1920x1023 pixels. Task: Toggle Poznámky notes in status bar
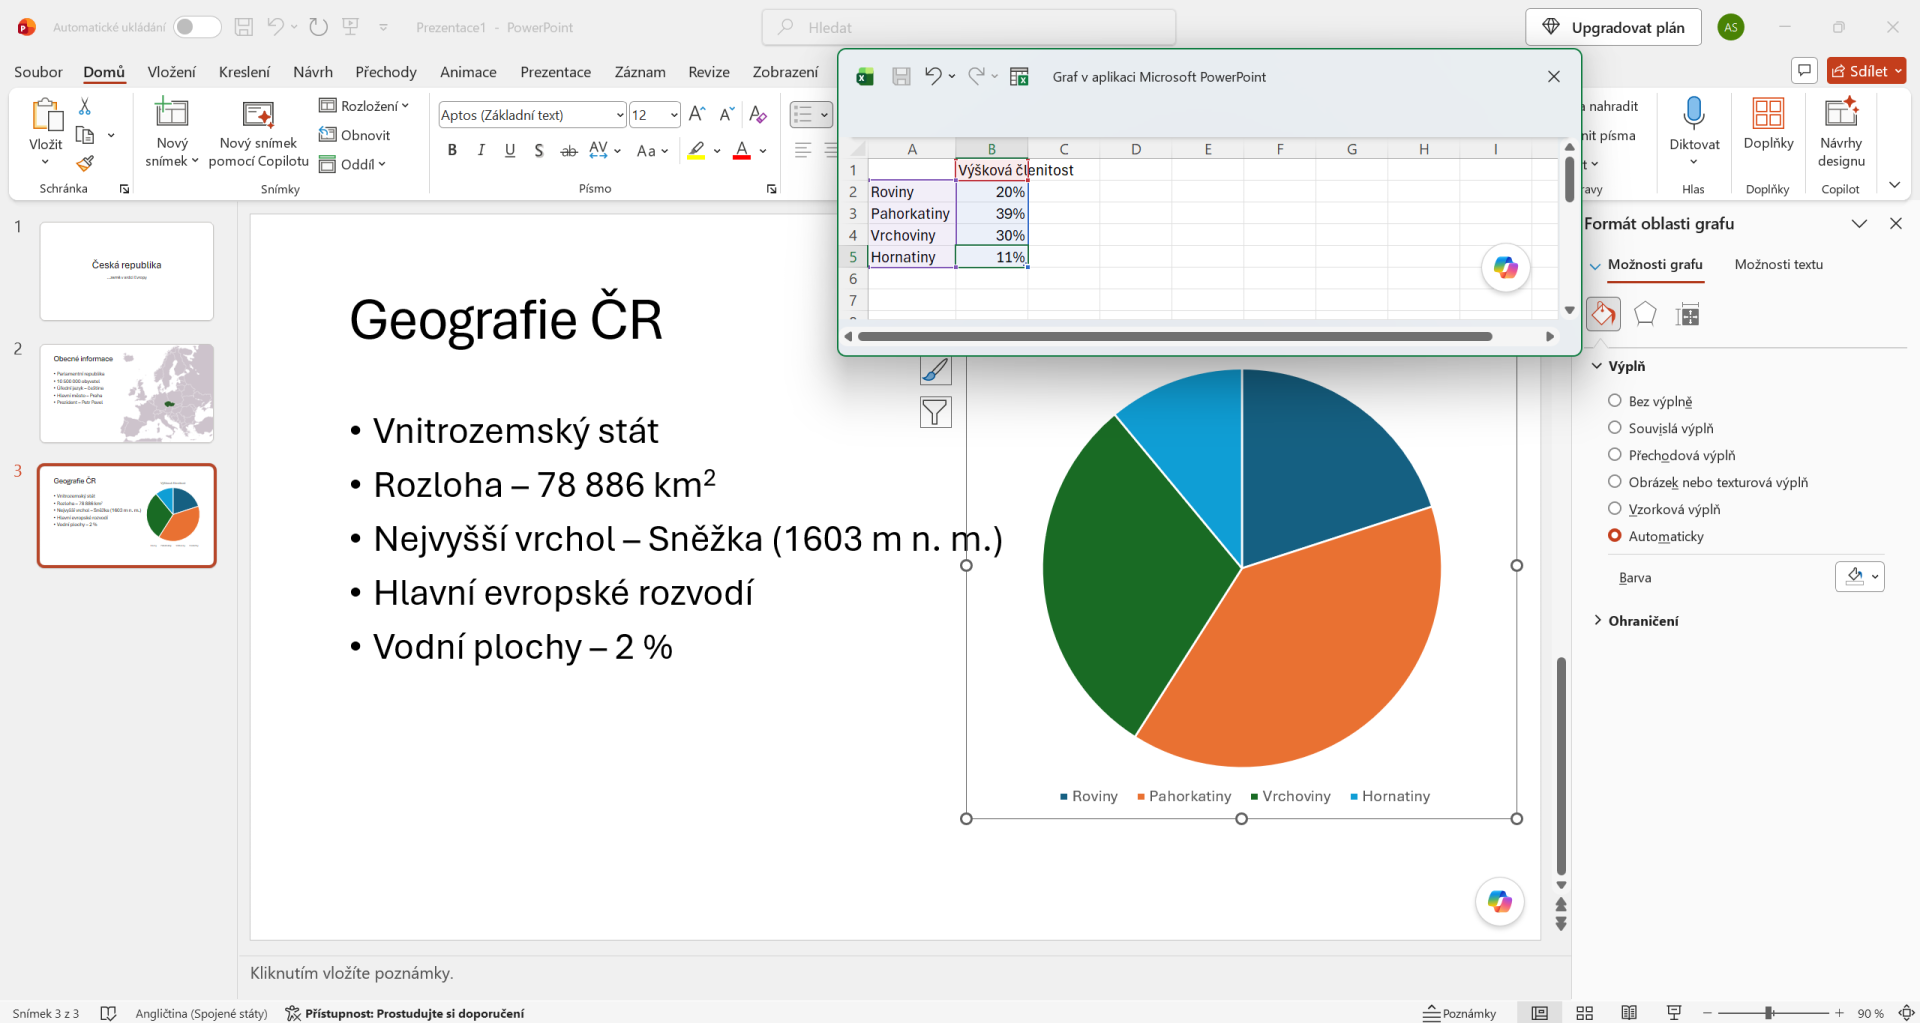[x=1460, y=1013]
